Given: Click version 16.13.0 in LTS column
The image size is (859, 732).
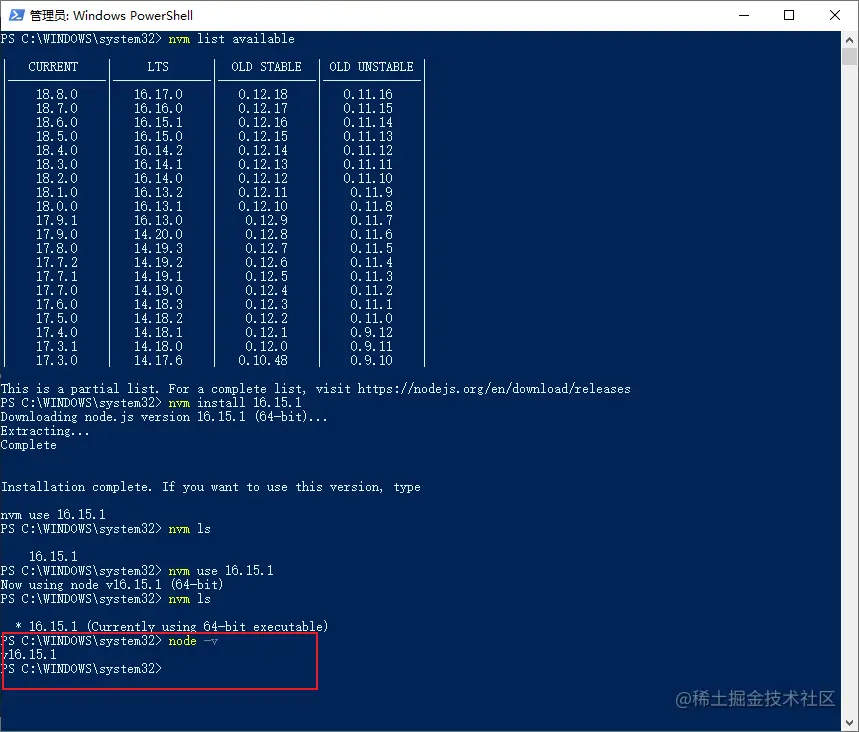Looking at the screenshot, I should [x=158, y=220].
